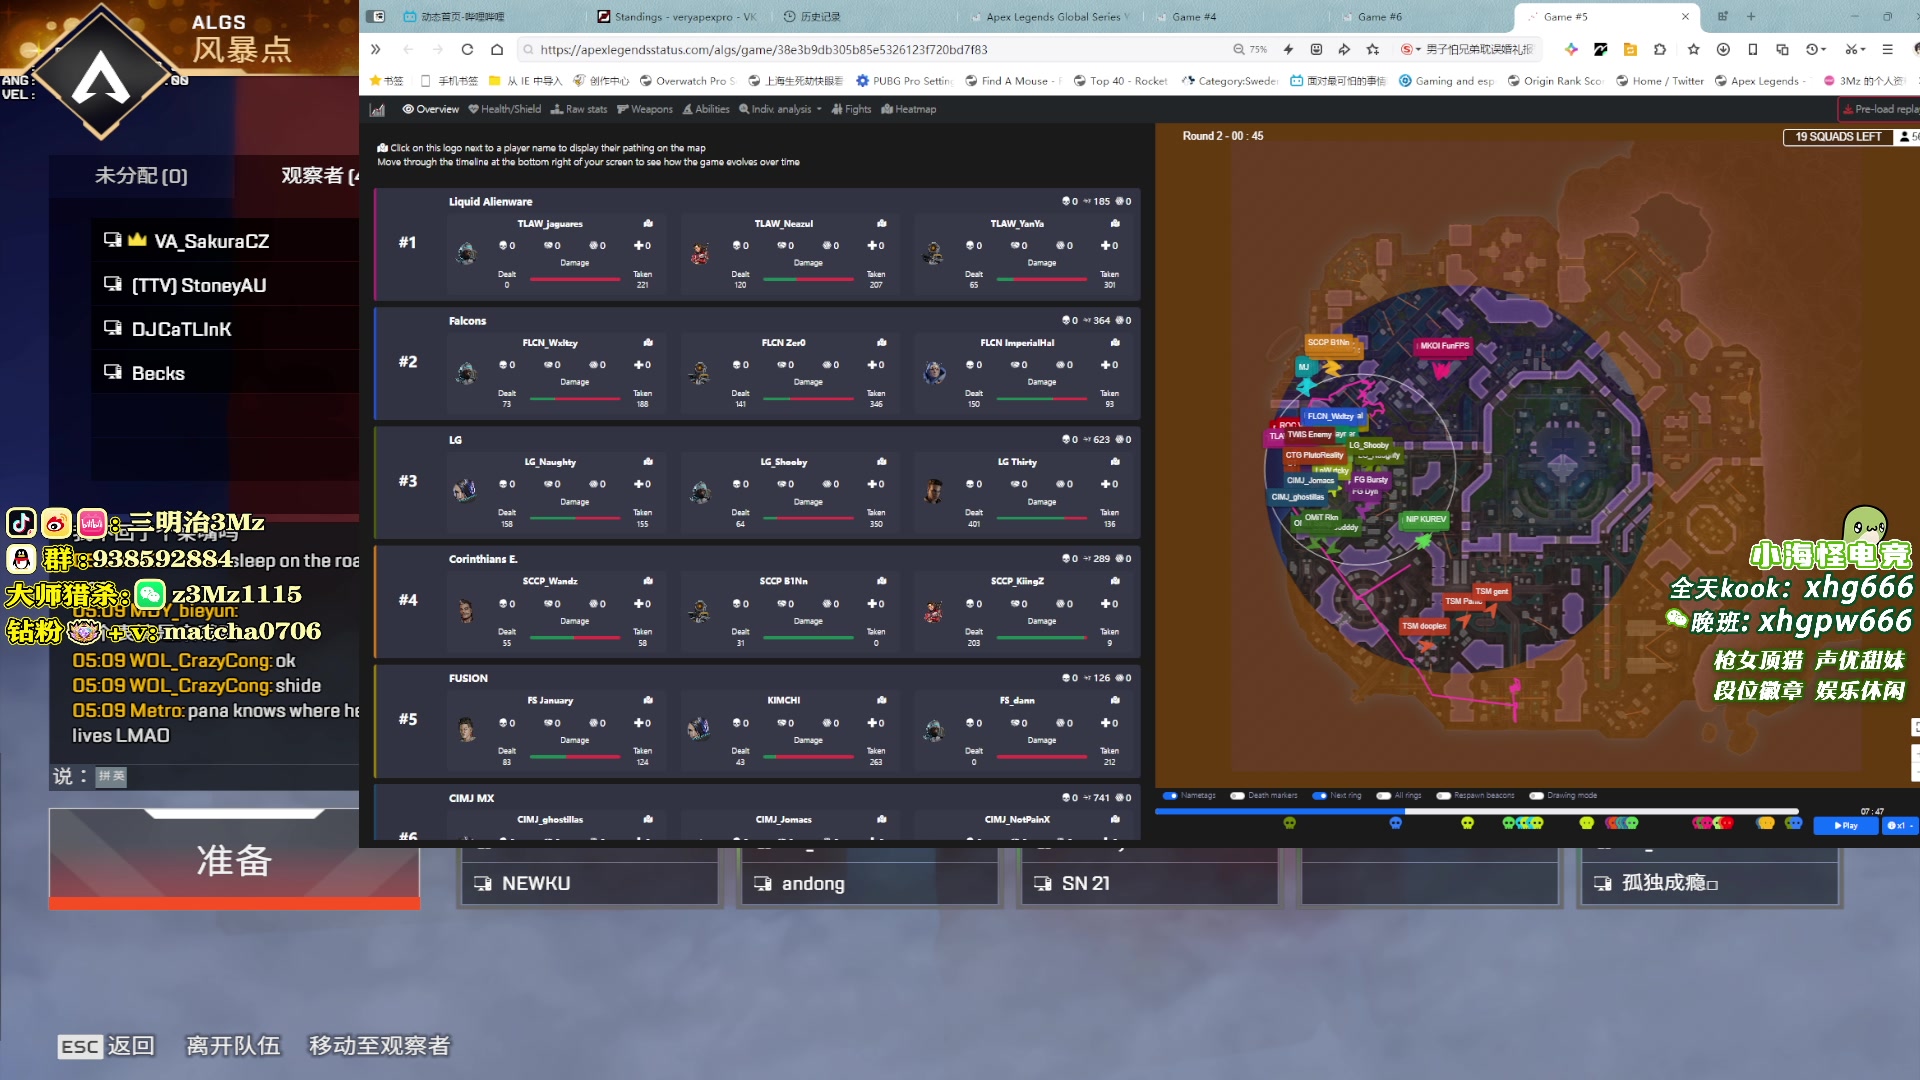Show FLCN_Wxltzy pathing on the map
Viewport: 1920px width, 1080px height.
(648, 343)
